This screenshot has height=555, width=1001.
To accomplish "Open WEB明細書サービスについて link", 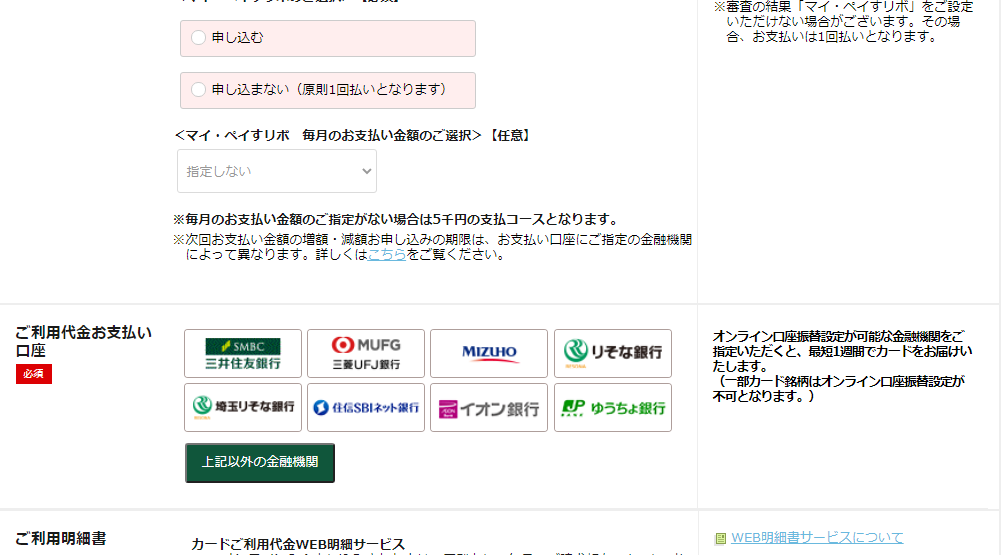I will coord(817,538).
